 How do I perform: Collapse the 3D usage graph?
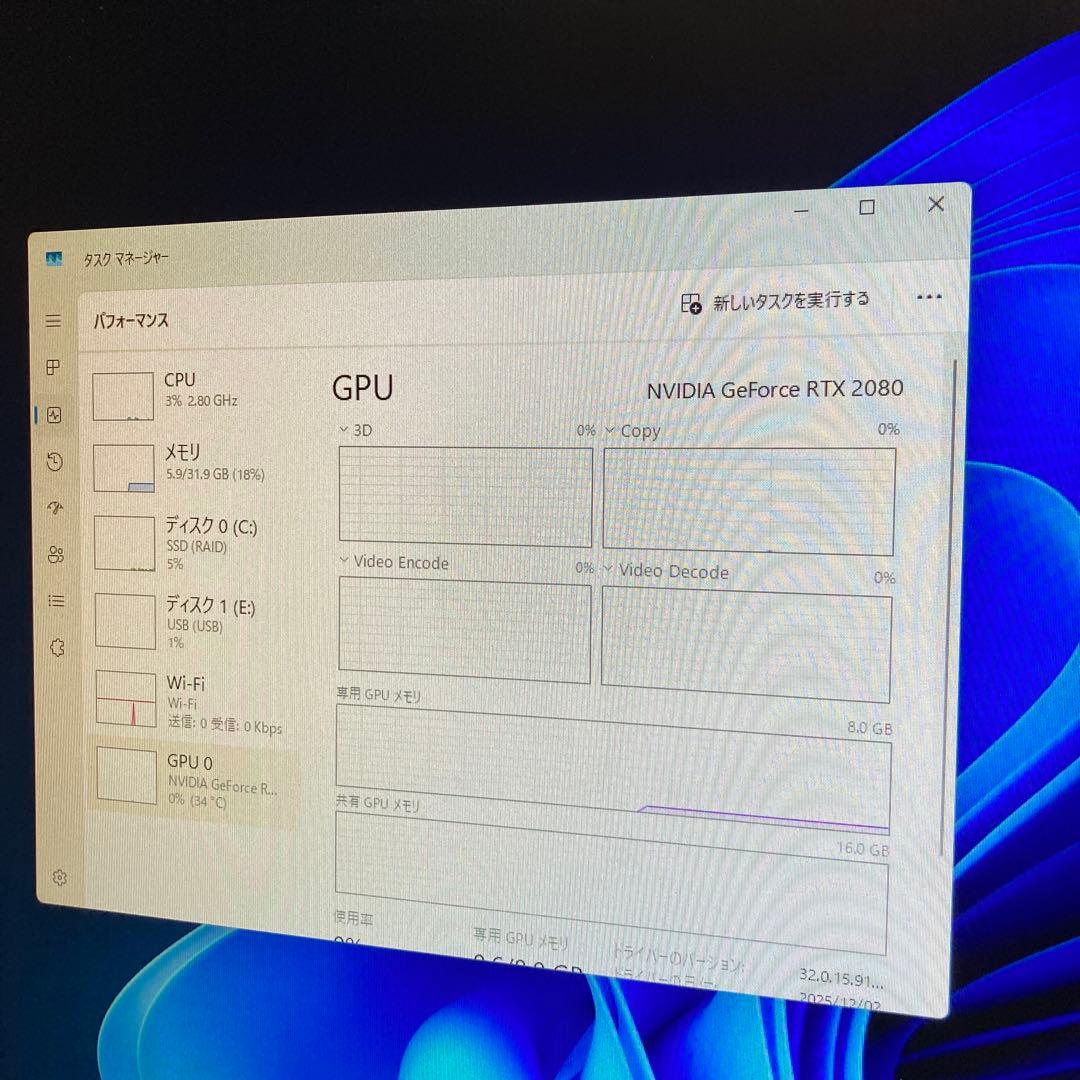pos(344,430)
